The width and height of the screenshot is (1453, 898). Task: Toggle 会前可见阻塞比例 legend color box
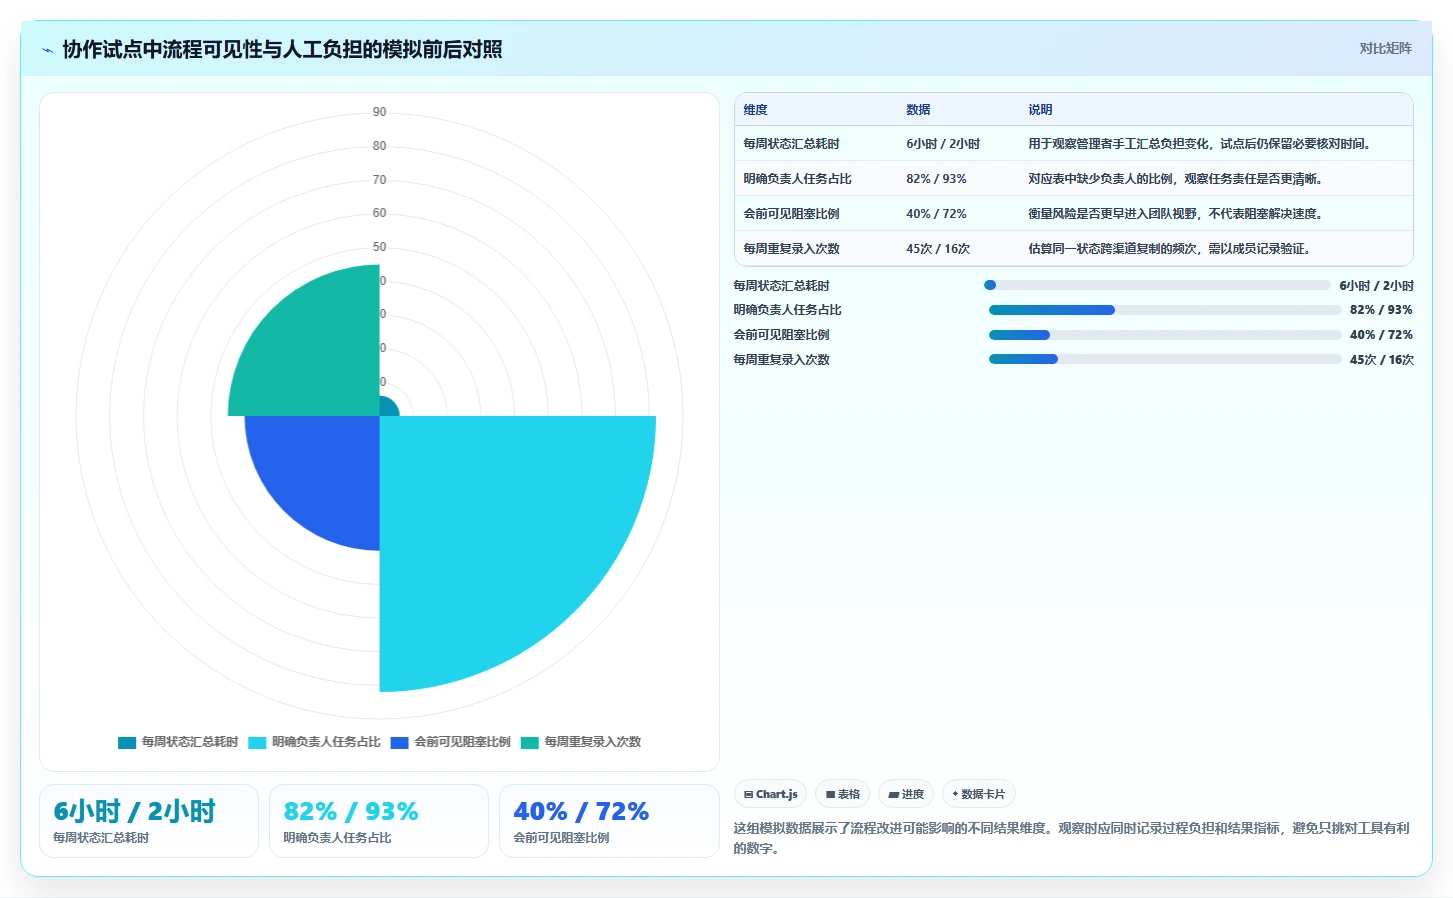(400, 742)
